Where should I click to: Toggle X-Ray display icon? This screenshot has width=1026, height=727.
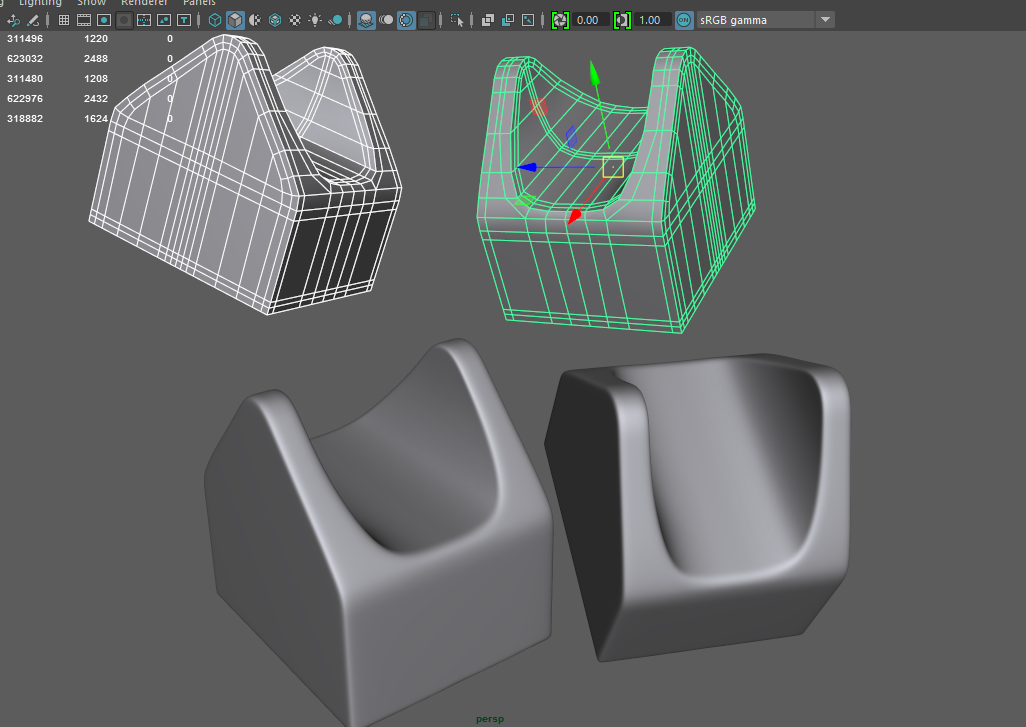pyautogui.click(x=487, y=20)
